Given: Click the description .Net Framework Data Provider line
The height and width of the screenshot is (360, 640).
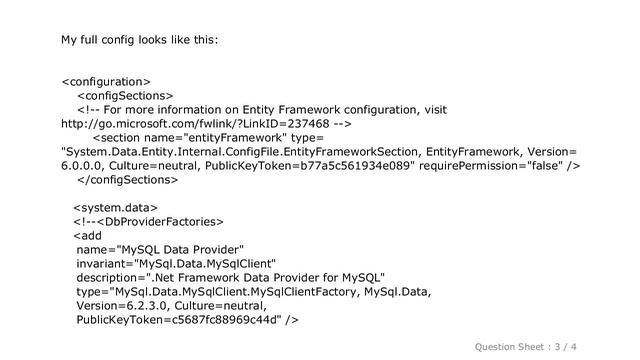Looking at the screenshot, I should click(x=231, y=278).
